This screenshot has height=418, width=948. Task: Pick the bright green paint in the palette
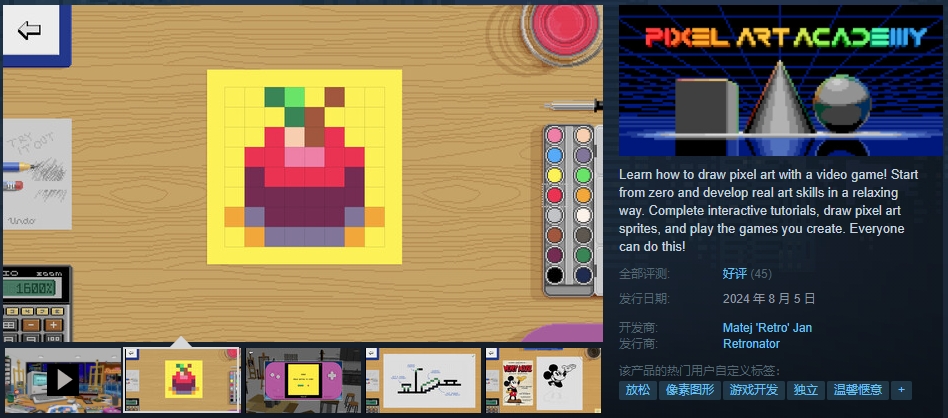[x=583, y=175]
